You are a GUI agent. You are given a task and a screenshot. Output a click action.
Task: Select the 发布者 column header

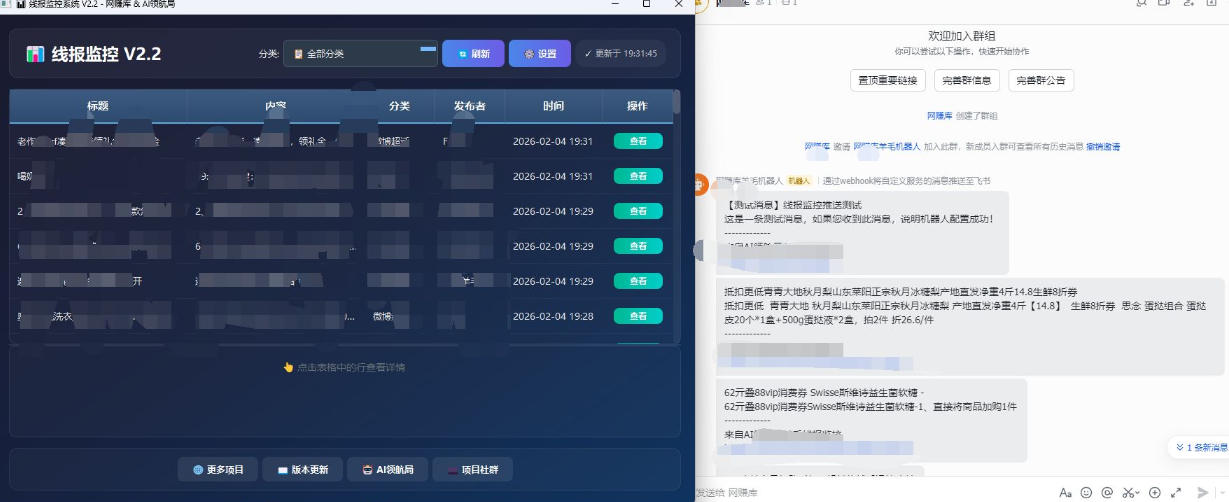coord(469,106)
